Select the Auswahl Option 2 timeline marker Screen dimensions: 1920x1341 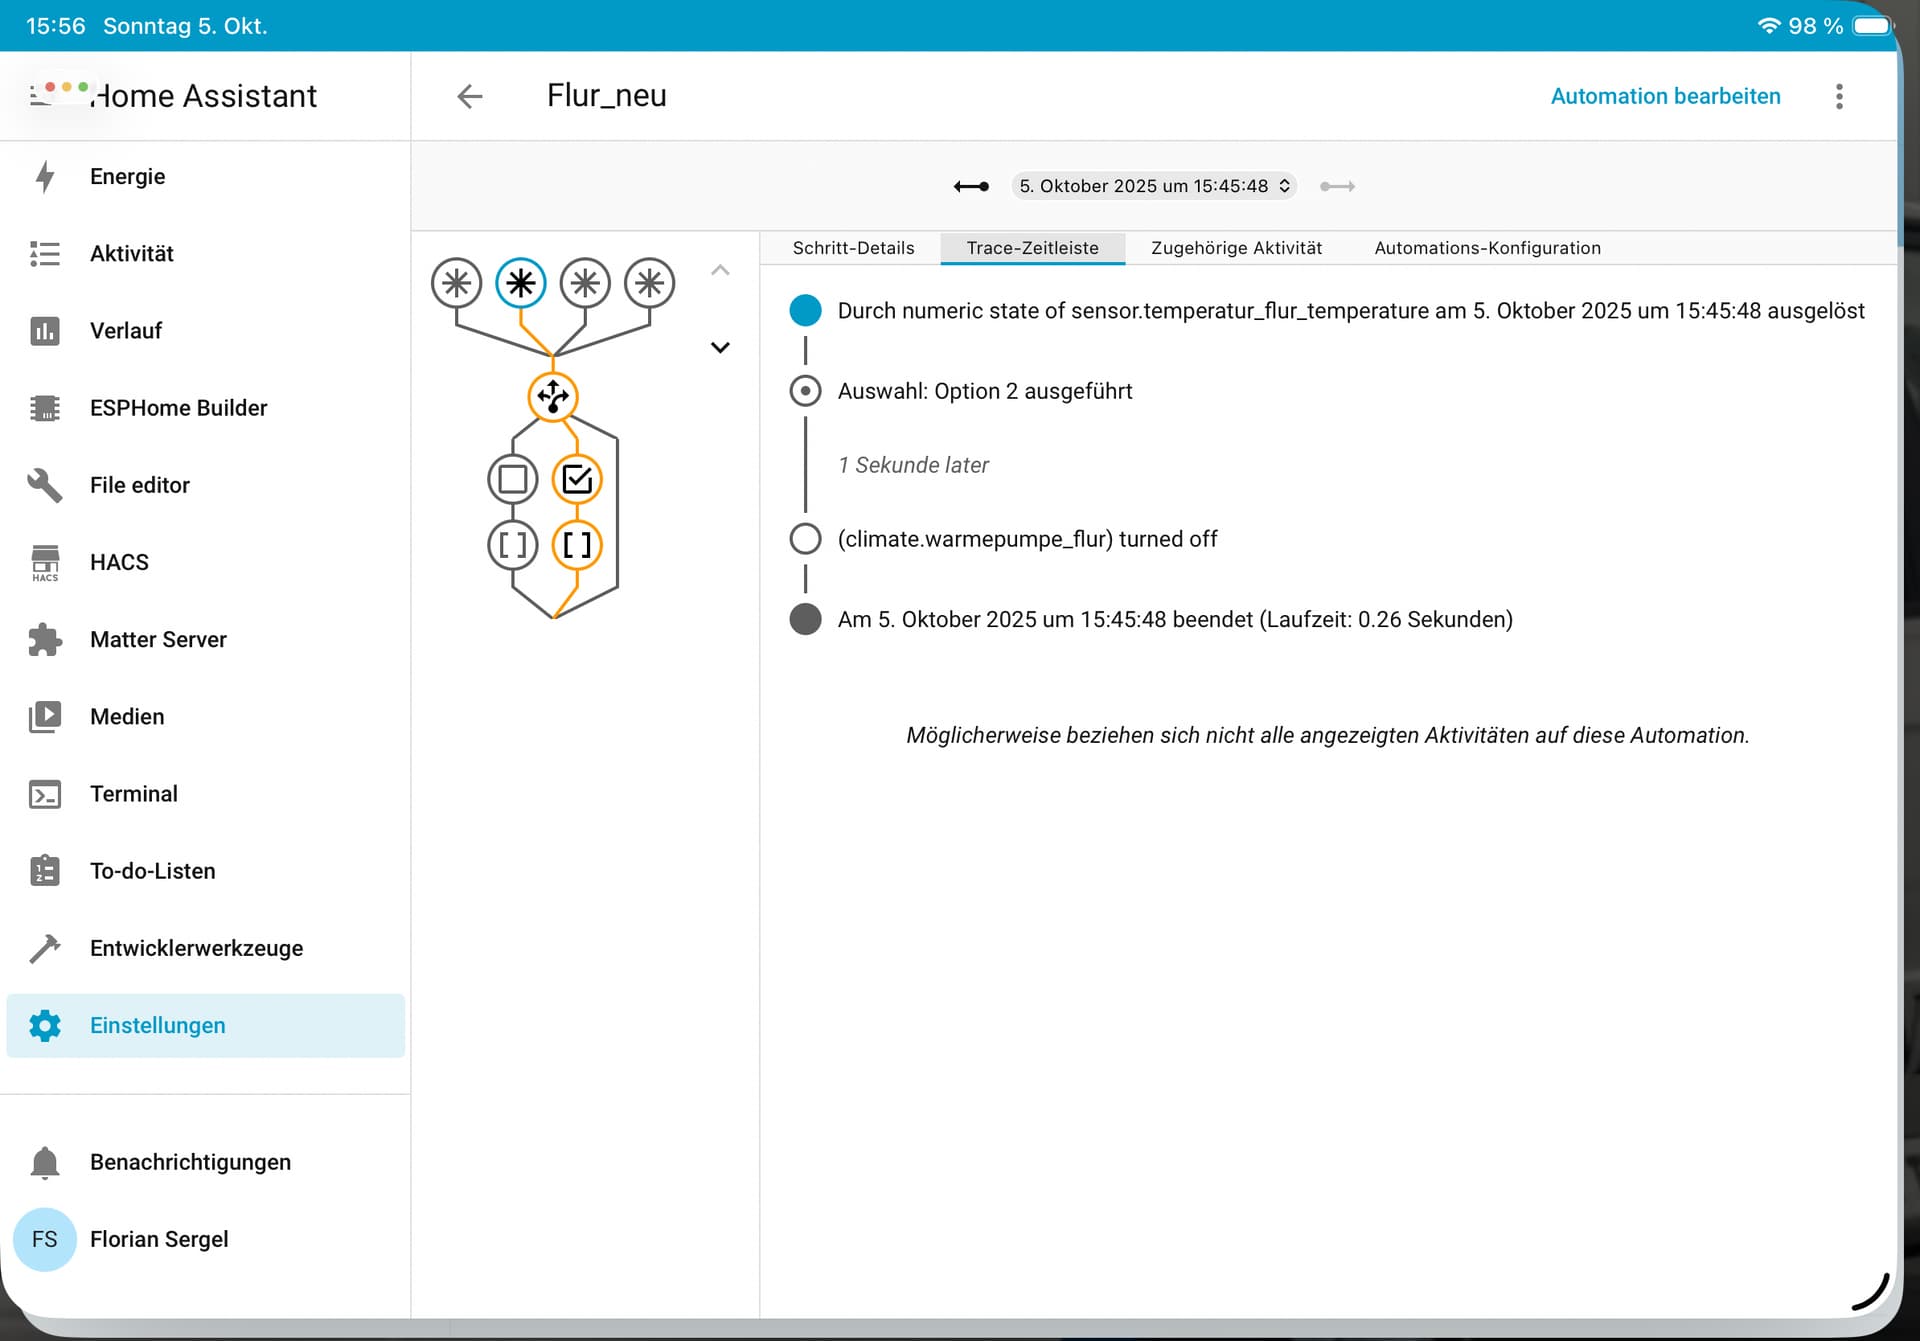point(805,391)
